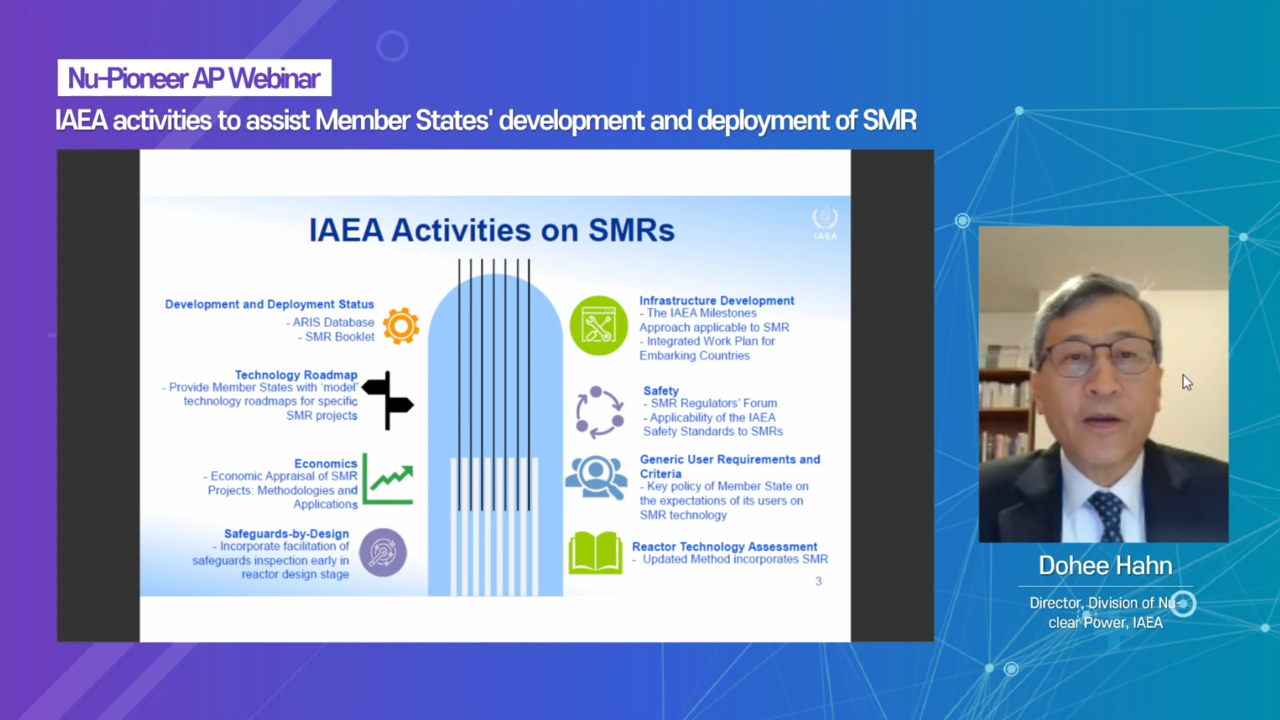Click '- ARIS Database' bullet

point(329,322)
